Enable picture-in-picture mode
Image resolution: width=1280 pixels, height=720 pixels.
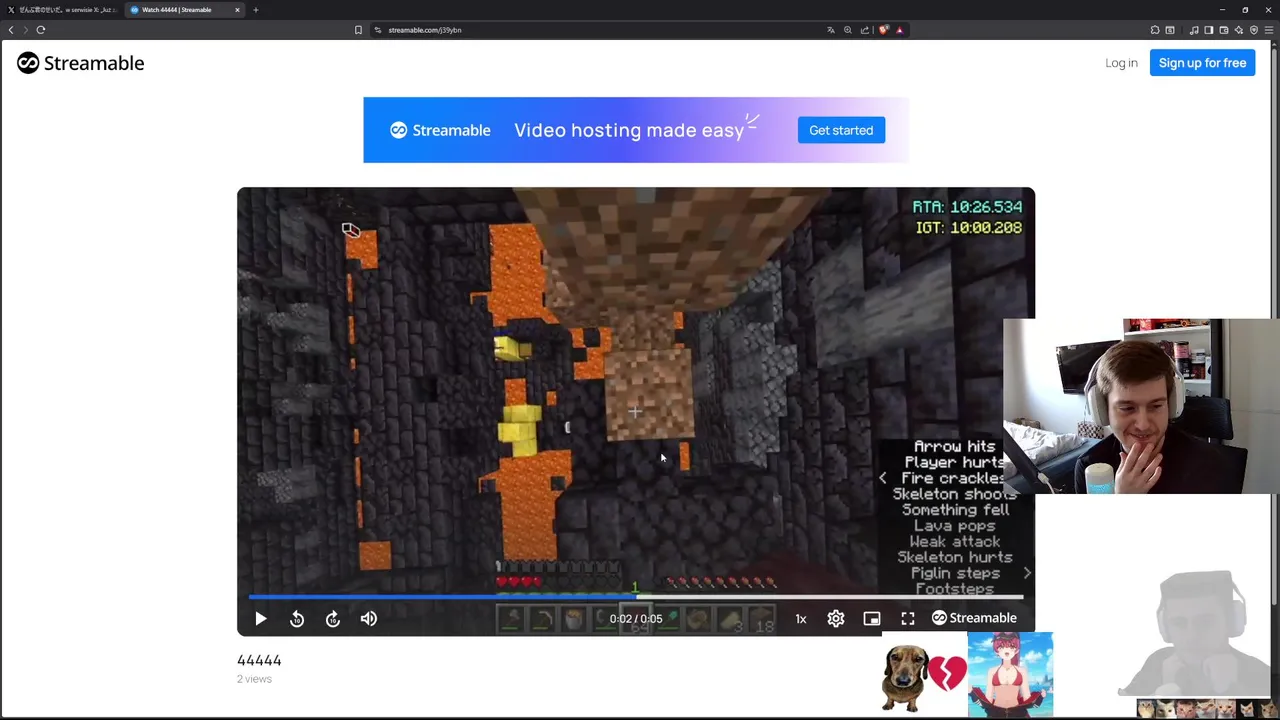coord(872,619)
